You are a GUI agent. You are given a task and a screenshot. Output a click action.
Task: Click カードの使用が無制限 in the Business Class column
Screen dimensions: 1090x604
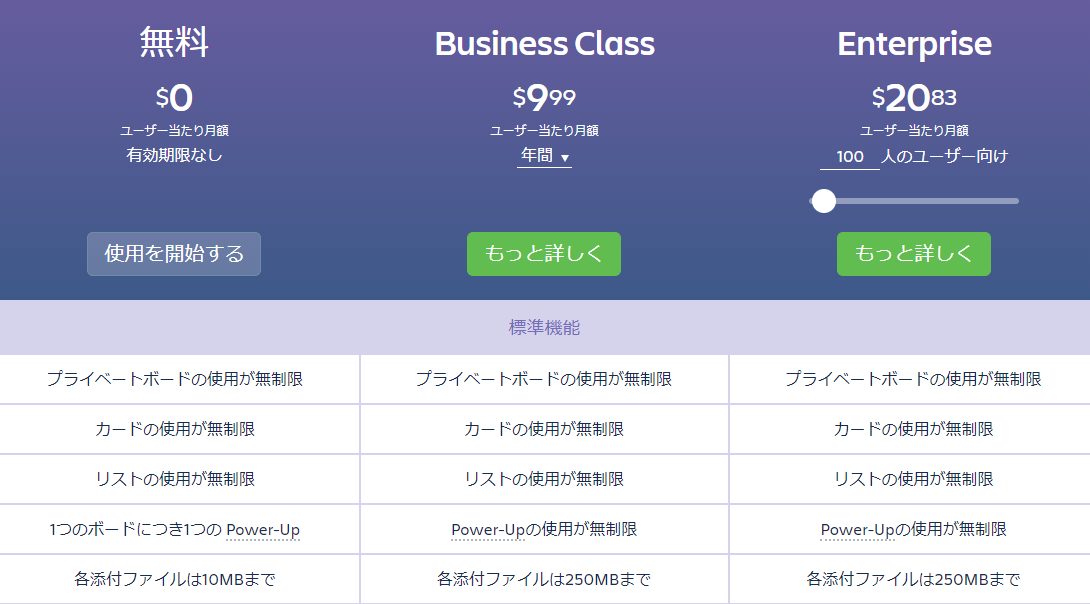[544, 429]
